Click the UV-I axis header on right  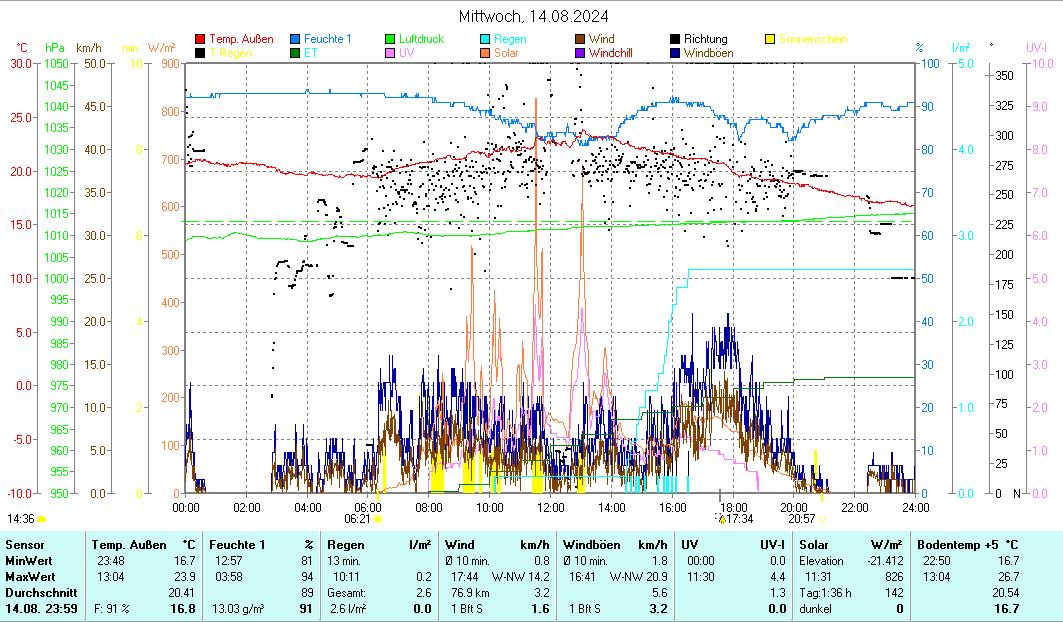click(x=1035, y=48)
